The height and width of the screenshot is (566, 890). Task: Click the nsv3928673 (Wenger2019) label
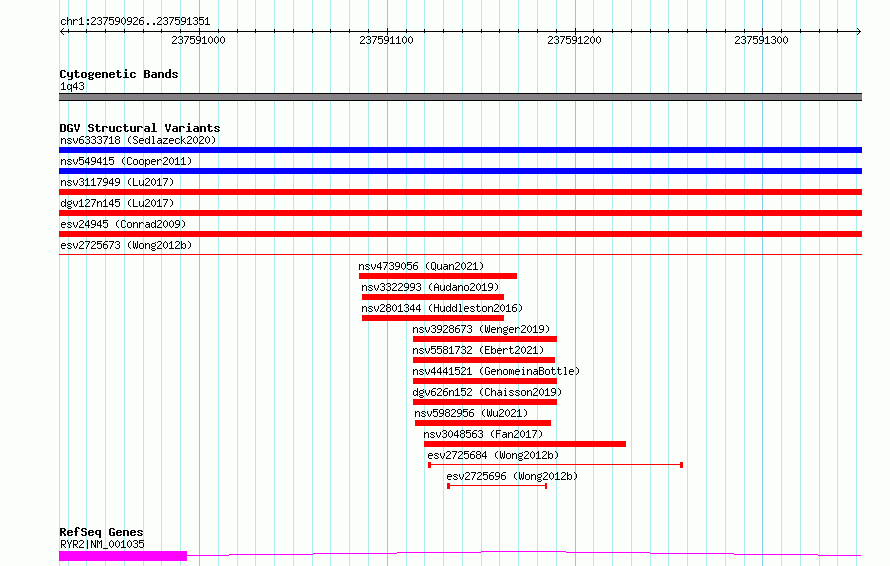481,329
